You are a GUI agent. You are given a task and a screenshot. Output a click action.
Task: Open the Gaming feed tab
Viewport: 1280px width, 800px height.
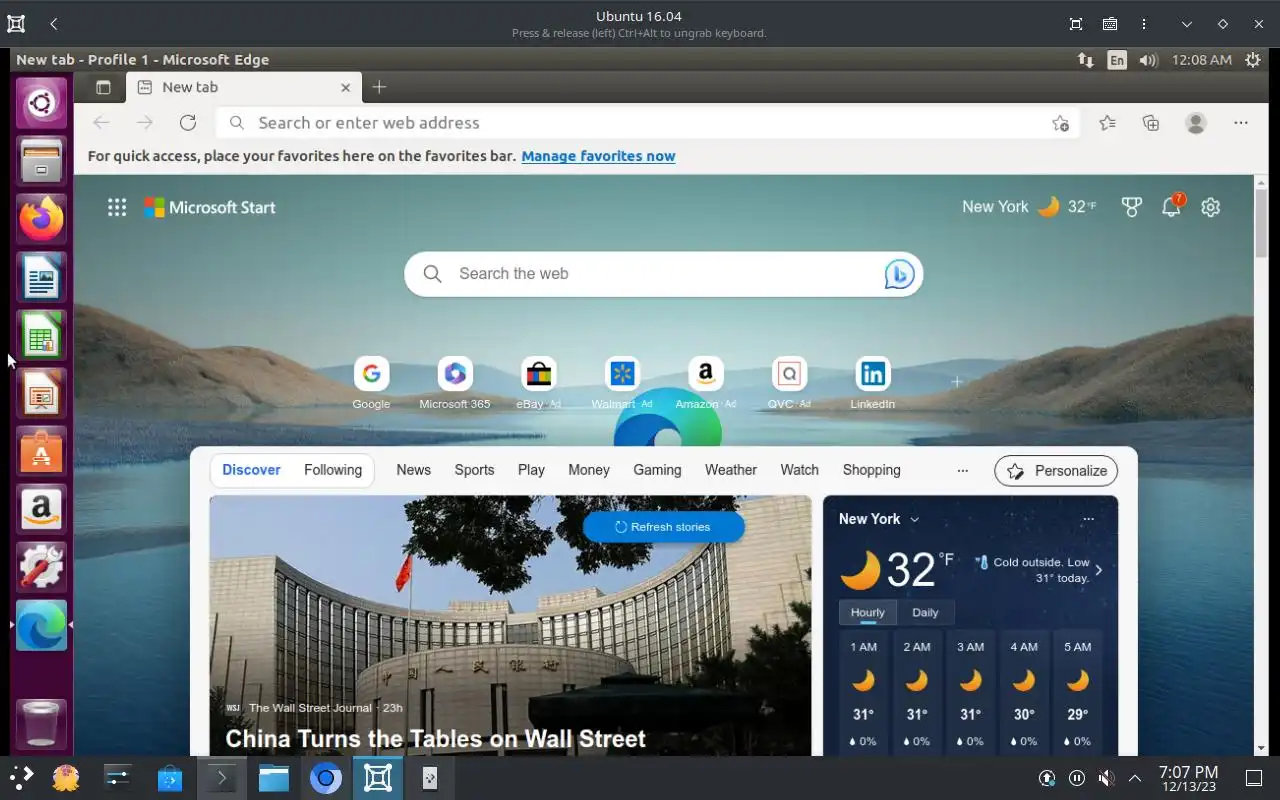[657, 470]
